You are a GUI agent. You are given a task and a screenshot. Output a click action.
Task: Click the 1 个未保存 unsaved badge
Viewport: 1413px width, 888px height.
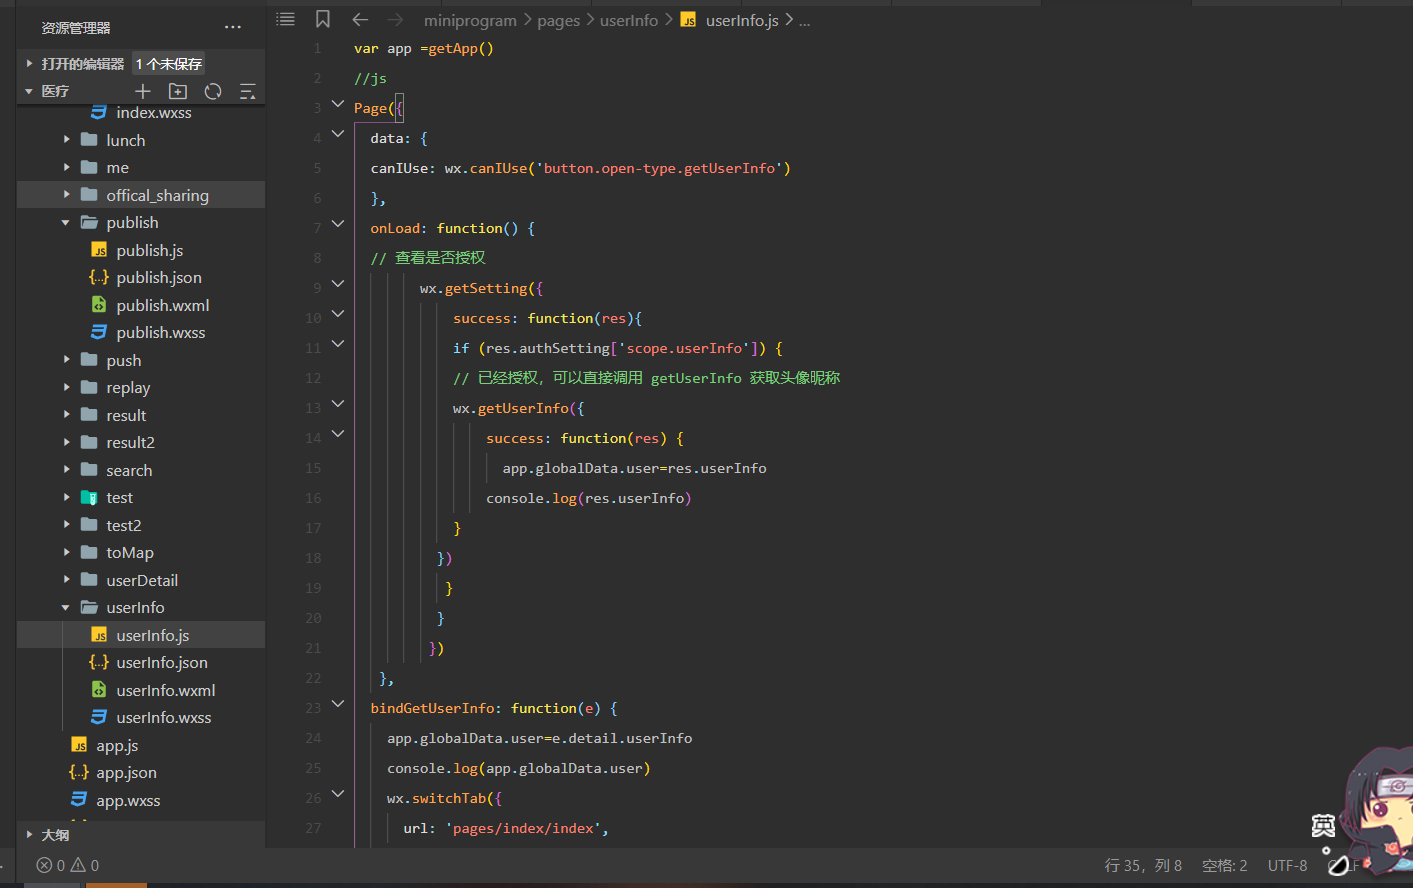click(169, 64)
